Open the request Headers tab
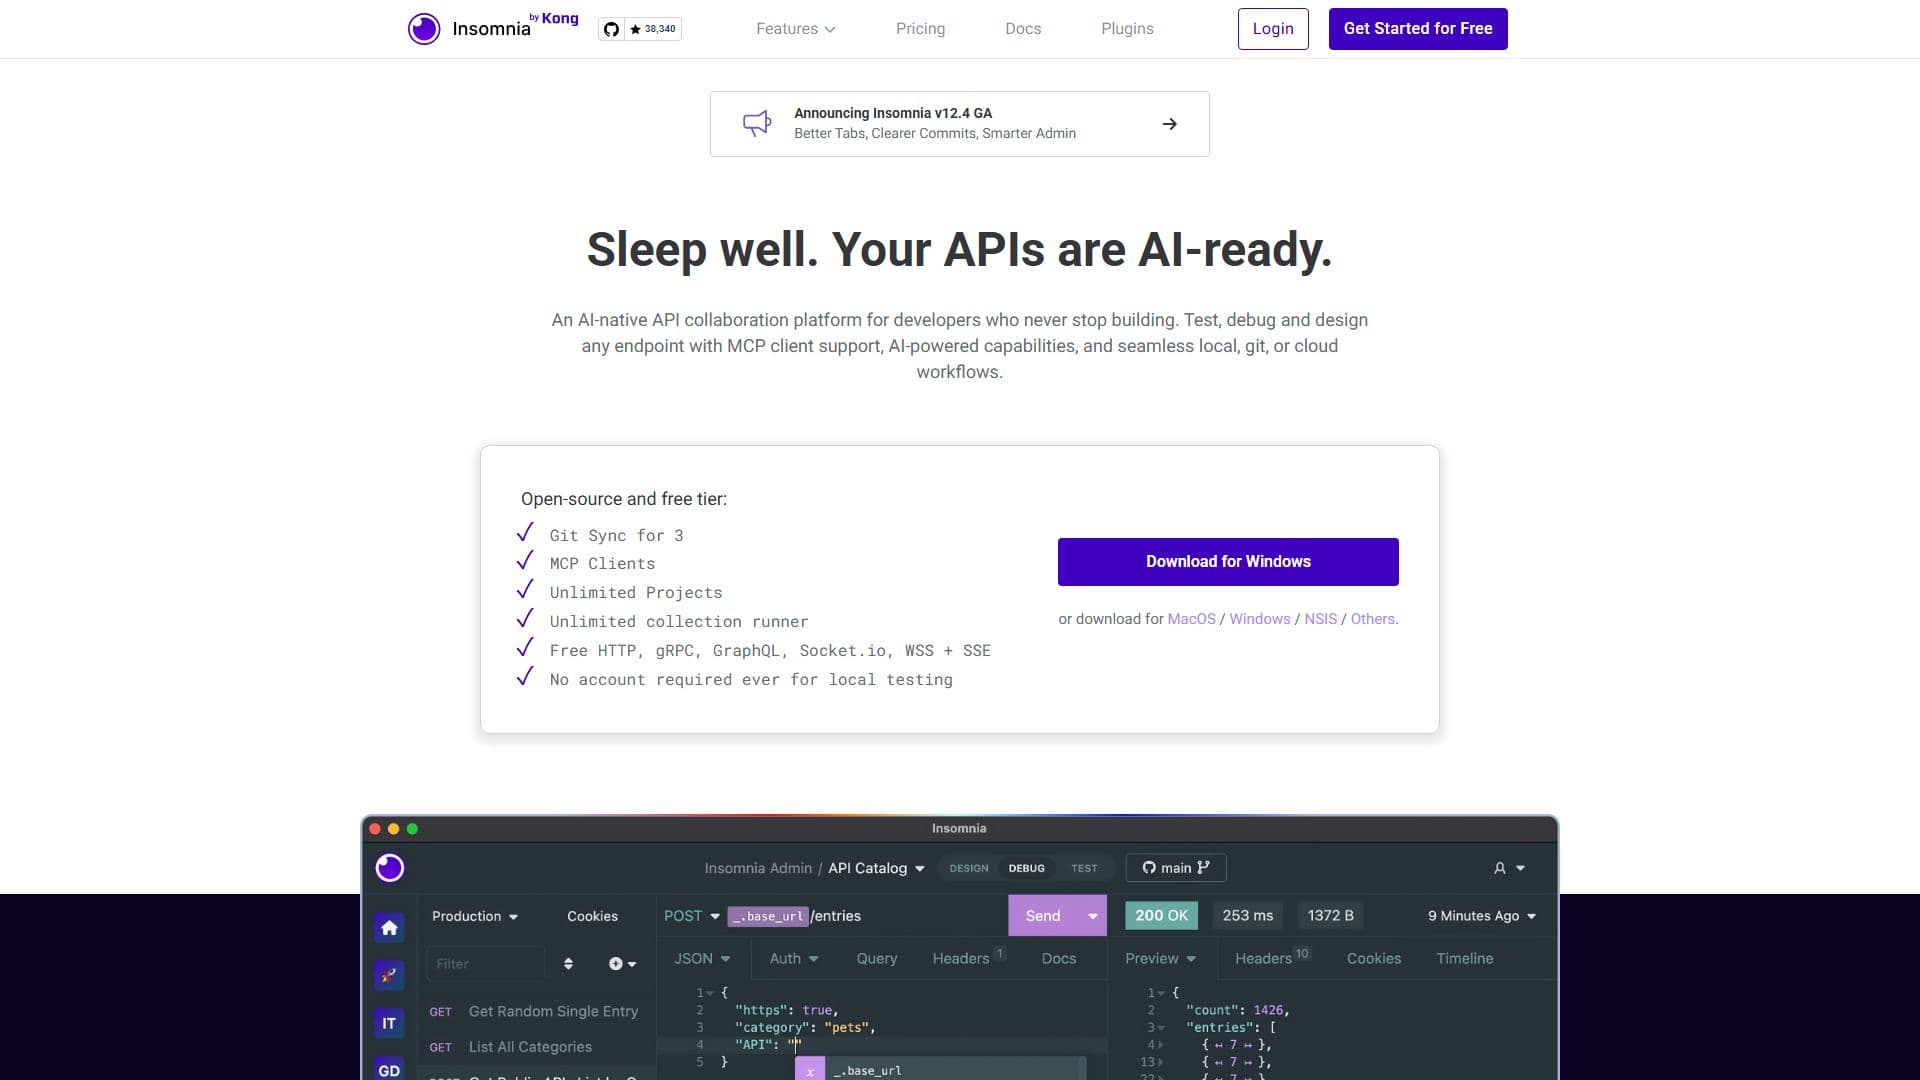The height and width of the screenshot is (1080, 1920). click(x=968, y=957)
